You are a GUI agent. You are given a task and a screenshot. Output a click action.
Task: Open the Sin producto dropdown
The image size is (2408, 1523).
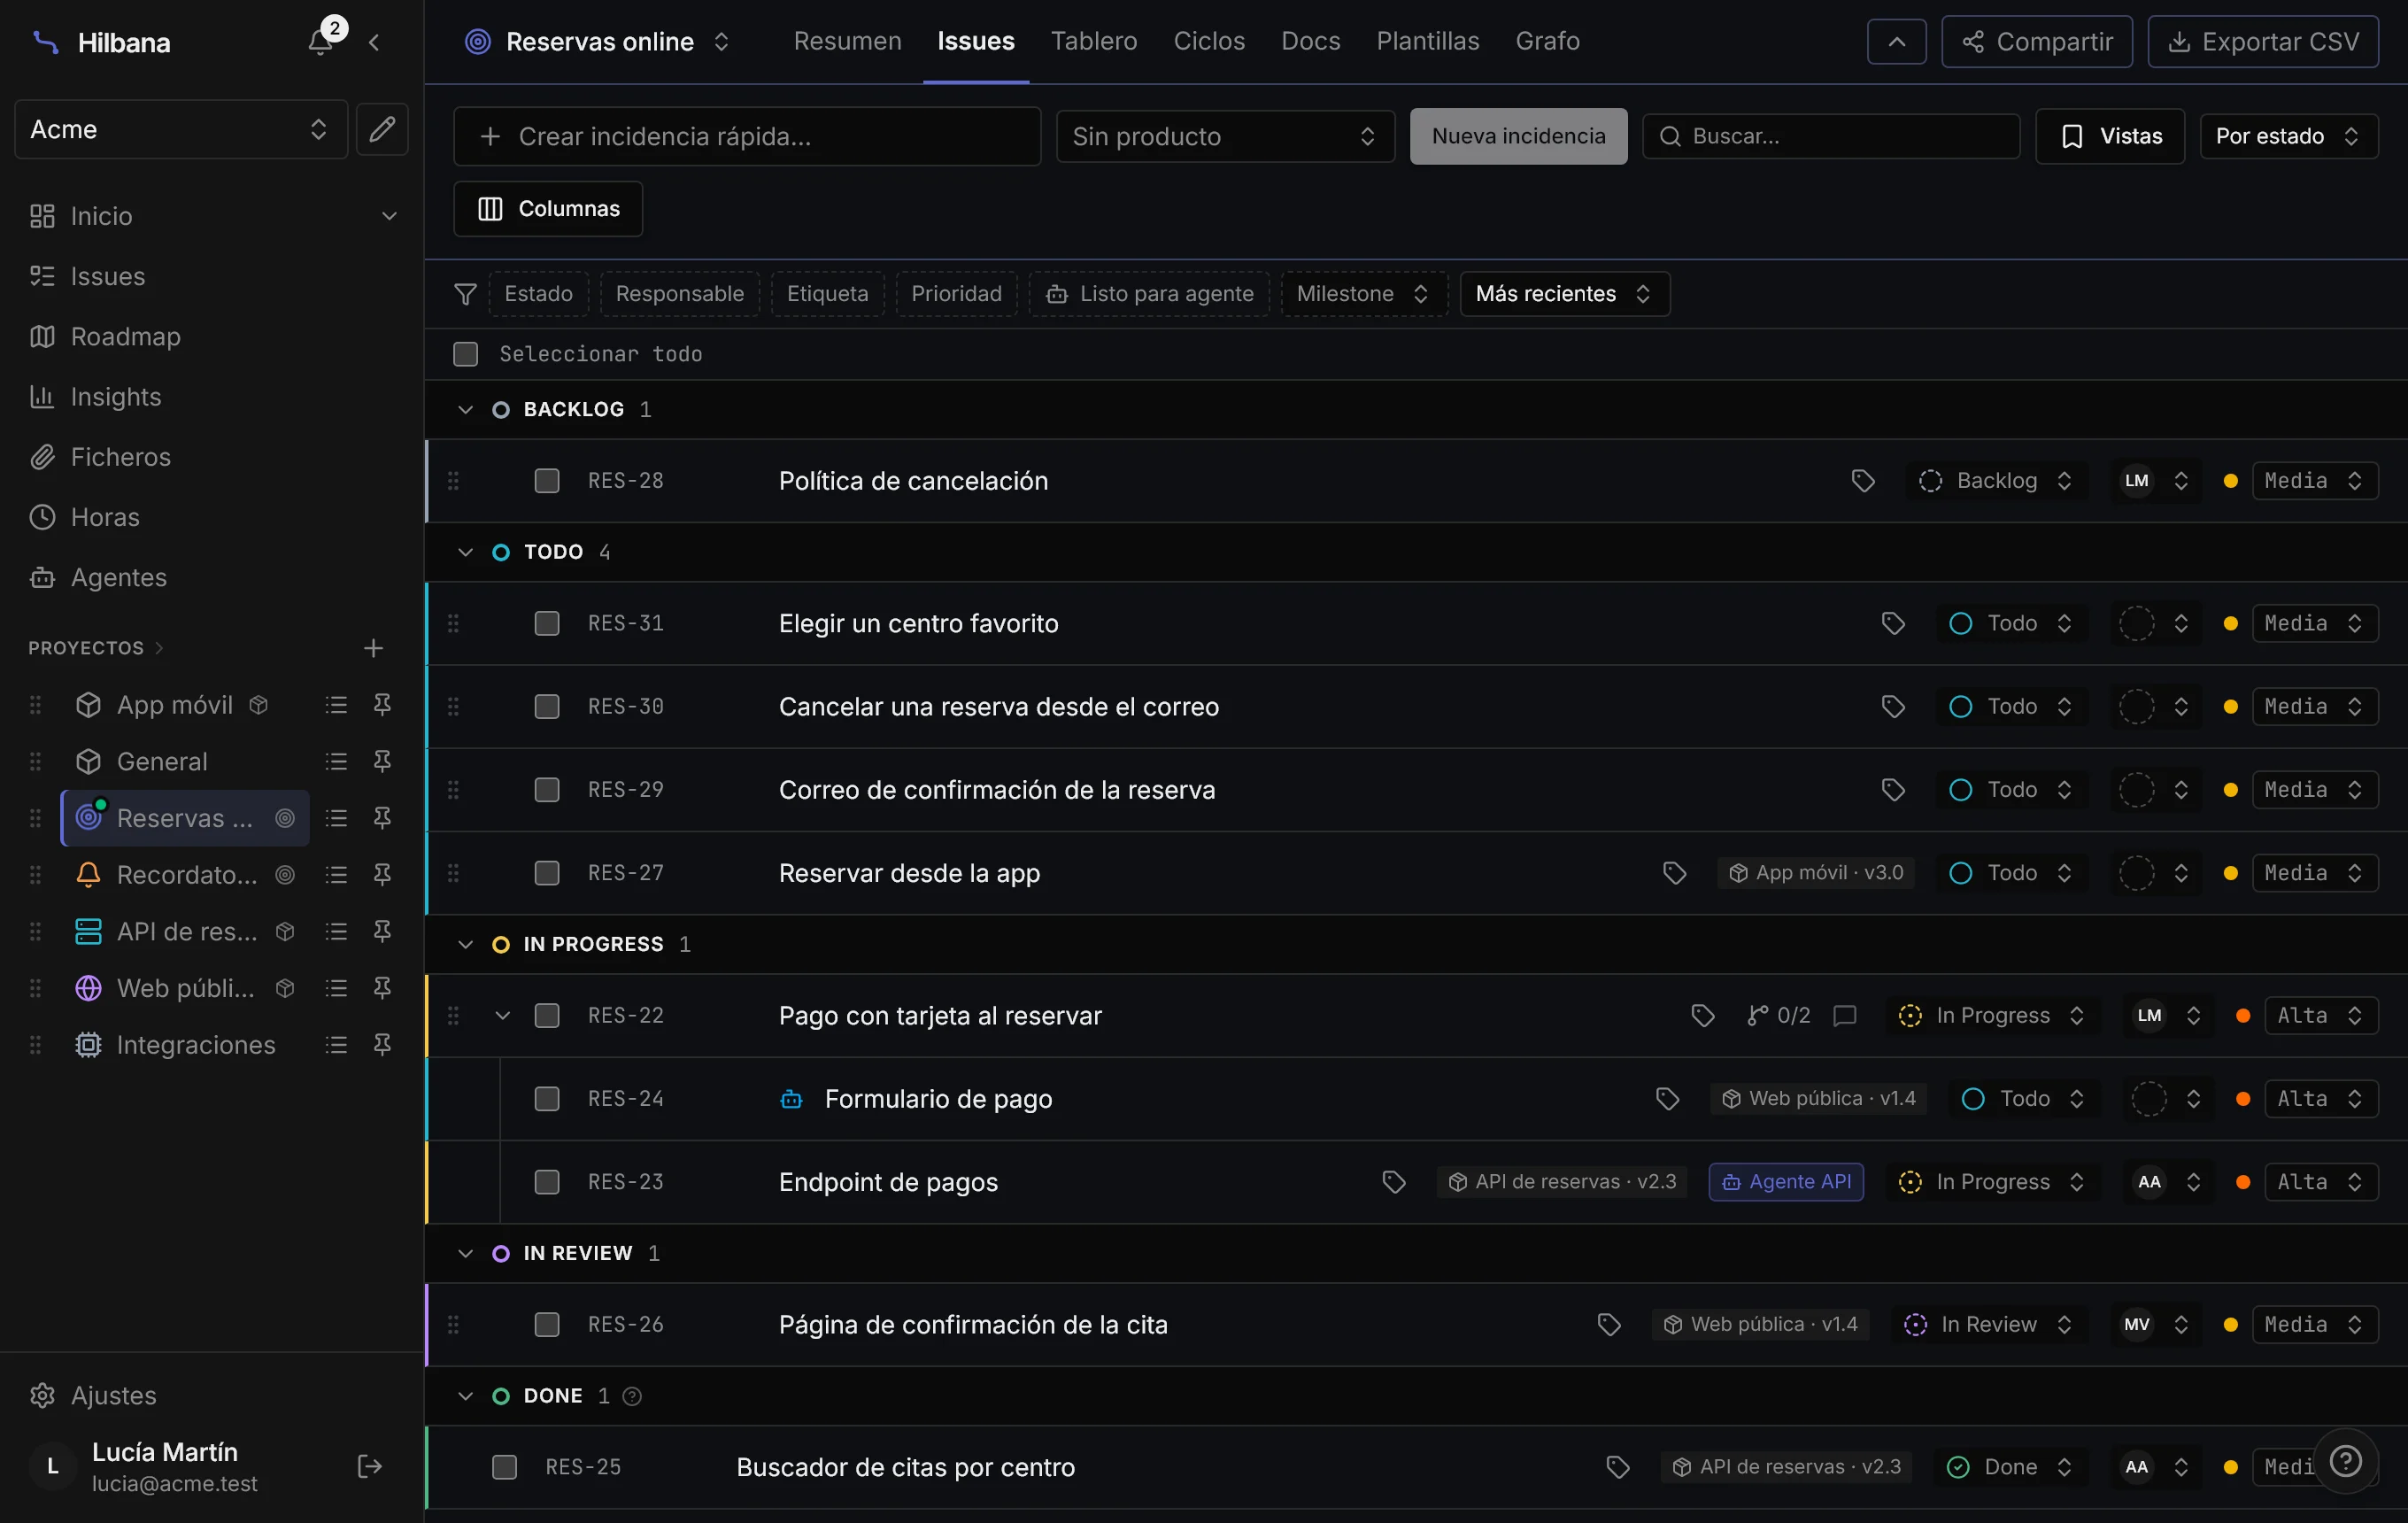[x=1225, y=136]
